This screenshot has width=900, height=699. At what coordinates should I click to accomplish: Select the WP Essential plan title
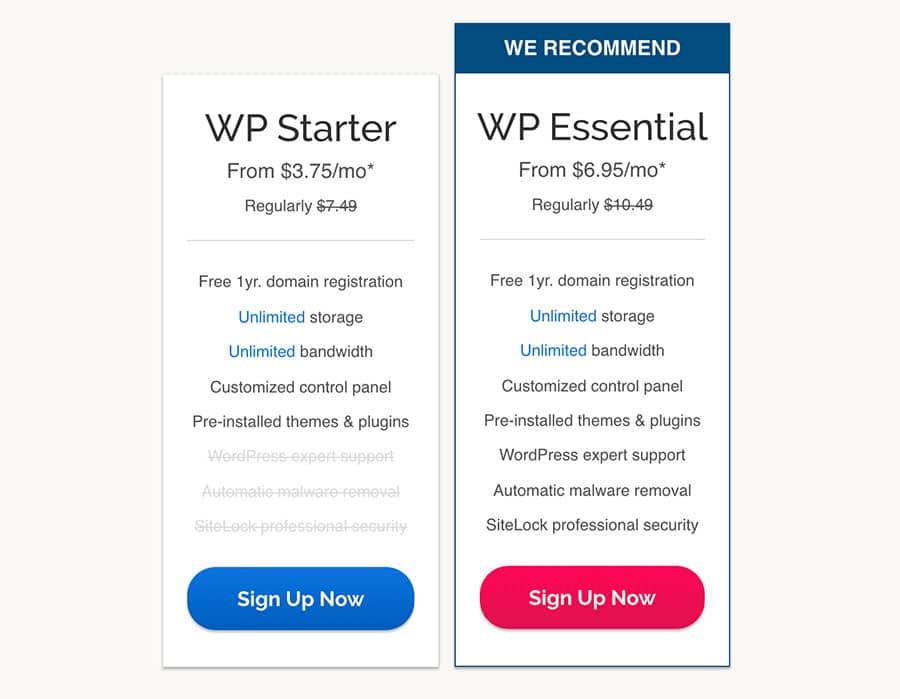(x=592, y=127)
